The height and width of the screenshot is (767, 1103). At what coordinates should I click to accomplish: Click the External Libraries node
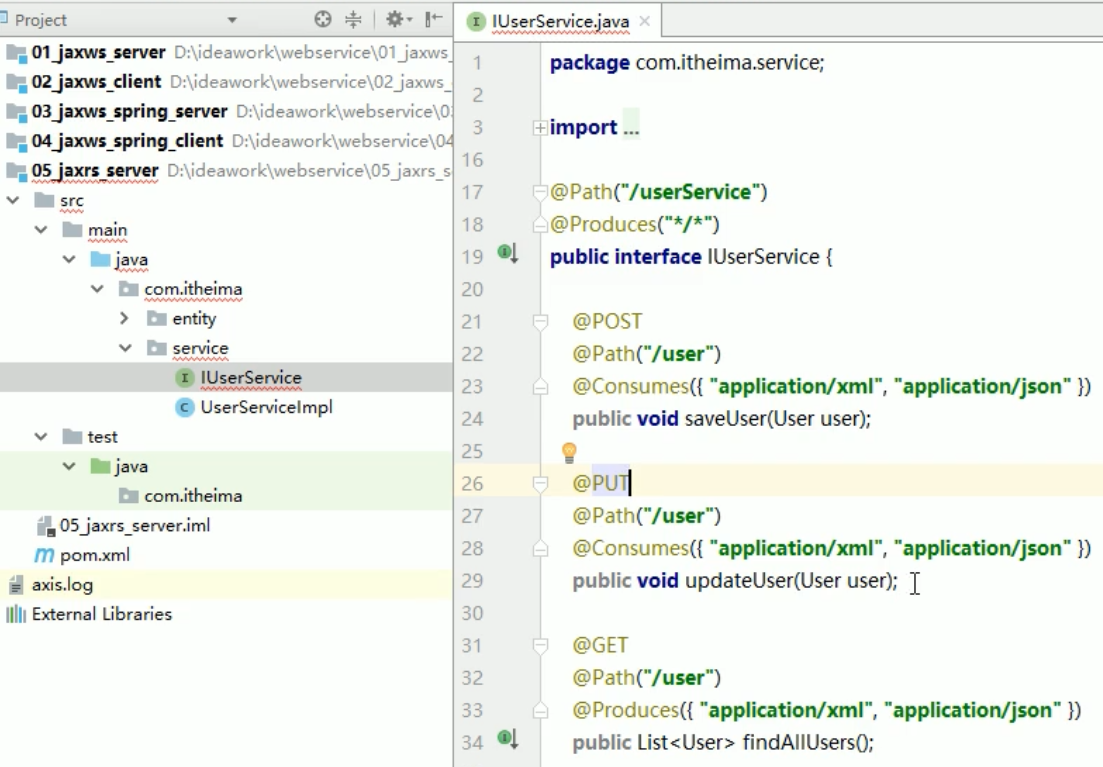pyautogui.click(x=102, y=614)
